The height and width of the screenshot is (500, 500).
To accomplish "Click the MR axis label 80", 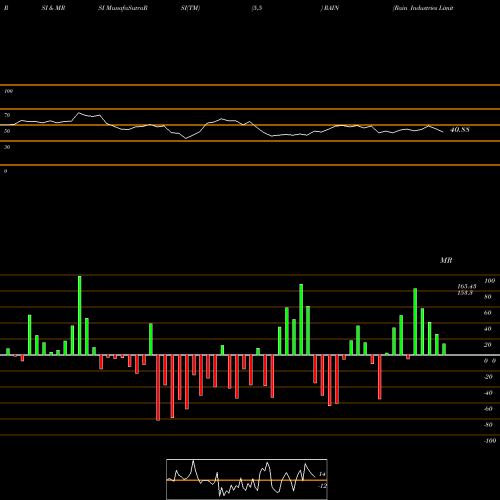I will click(x=488, y=297).
